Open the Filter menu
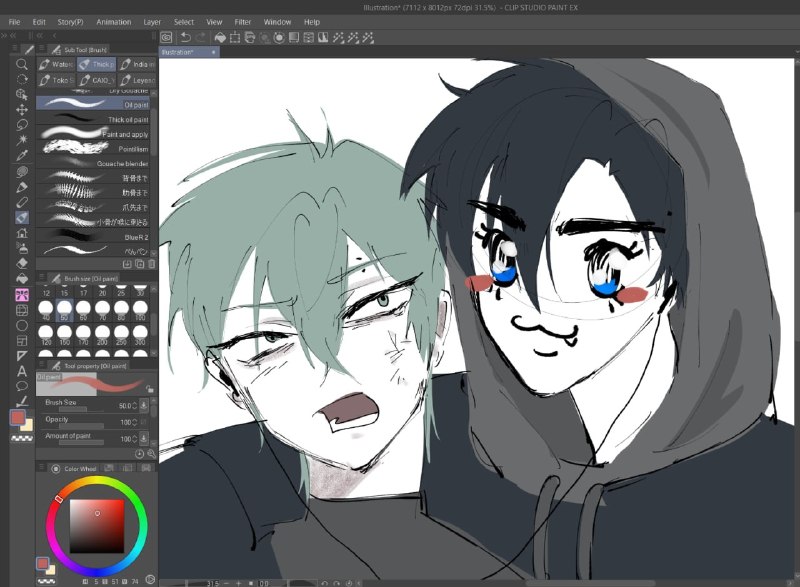Screen dimensions: 800x587 (x=242, y=22)
